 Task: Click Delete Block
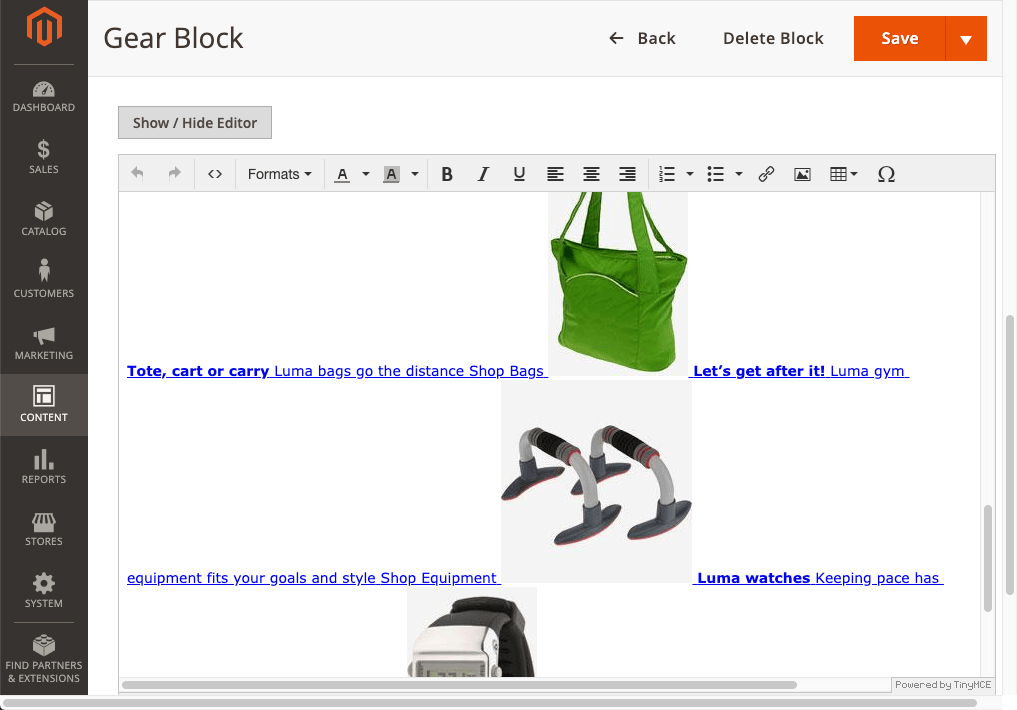tap(773, 39)
